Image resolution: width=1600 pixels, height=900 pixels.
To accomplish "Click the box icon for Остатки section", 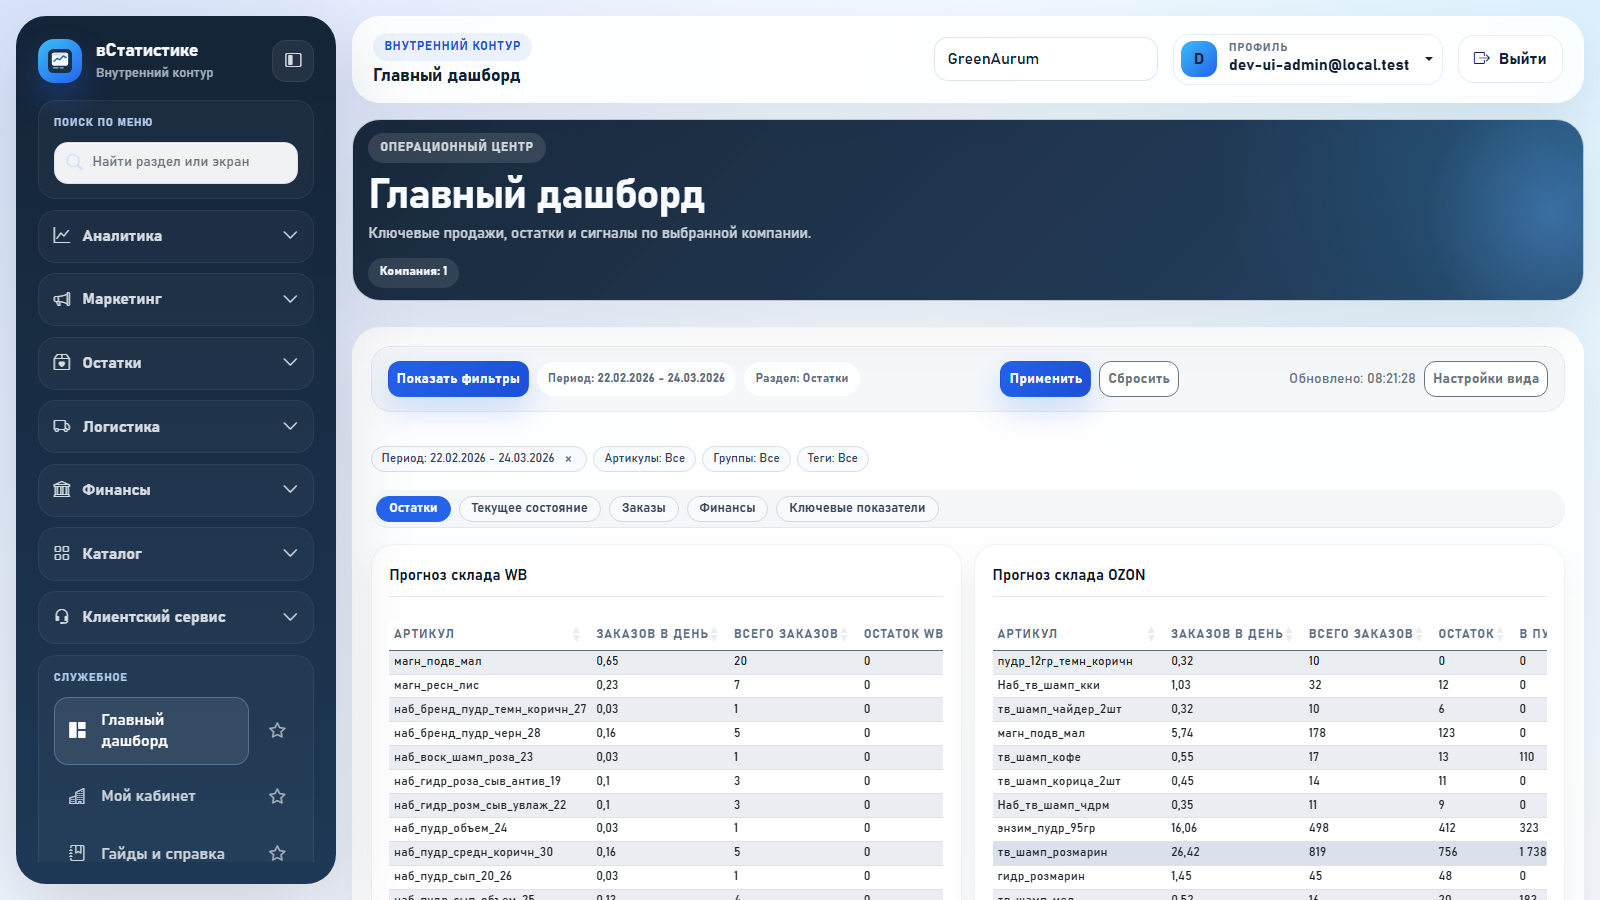I will (x=62, y=363).
